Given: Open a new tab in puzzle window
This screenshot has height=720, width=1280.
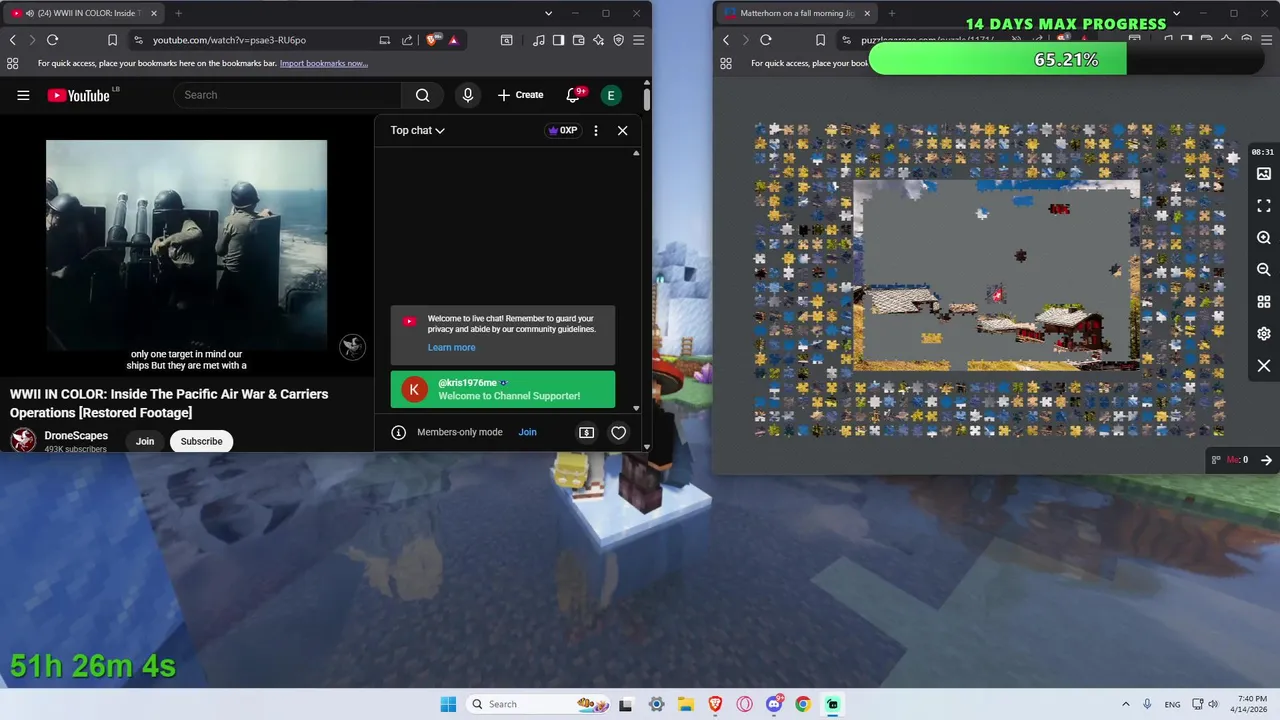Looking at the screenshot, I should [891, 13].
